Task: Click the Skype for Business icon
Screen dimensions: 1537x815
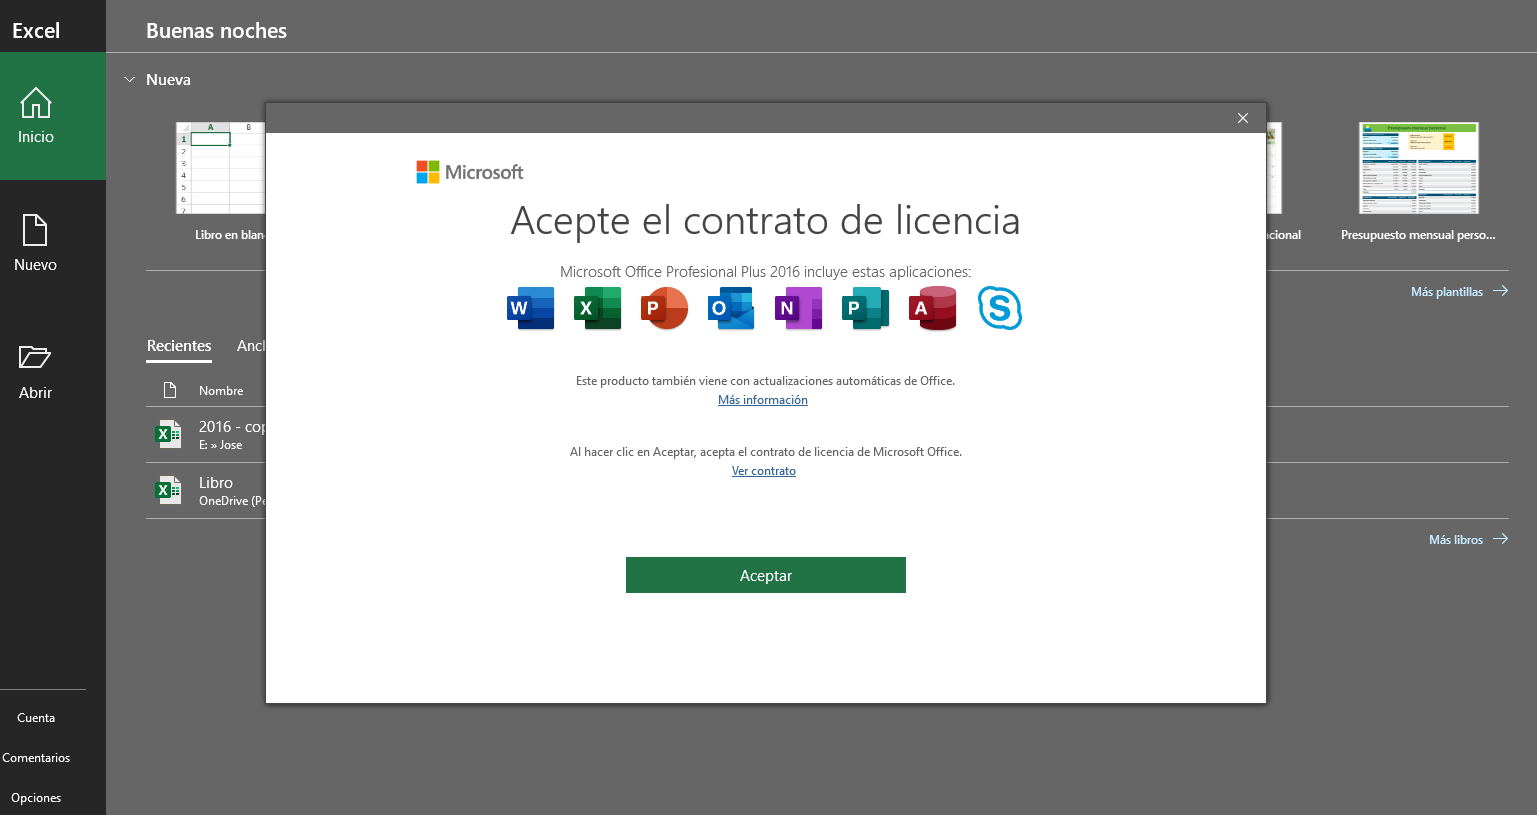Action: pos(999,308)
